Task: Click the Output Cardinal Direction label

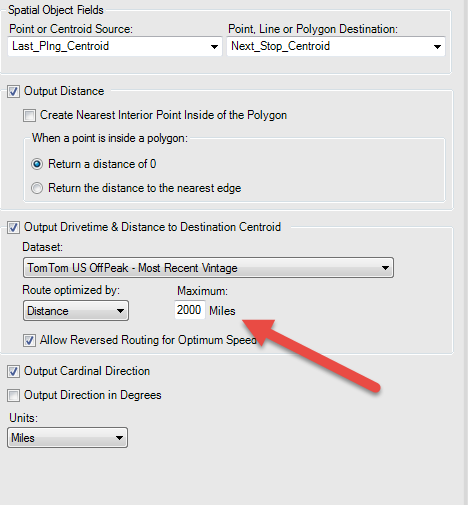Action: (x=87, y=371)
